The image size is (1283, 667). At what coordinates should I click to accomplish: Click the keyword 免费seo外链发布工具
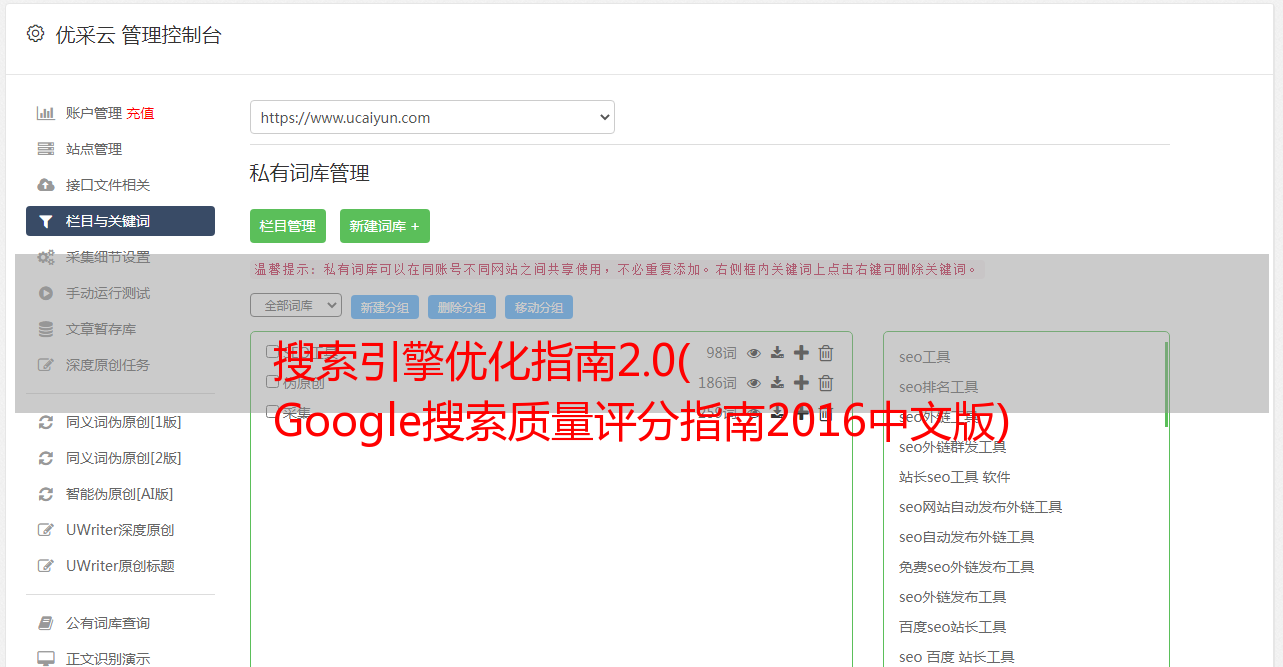click(967, 567)
